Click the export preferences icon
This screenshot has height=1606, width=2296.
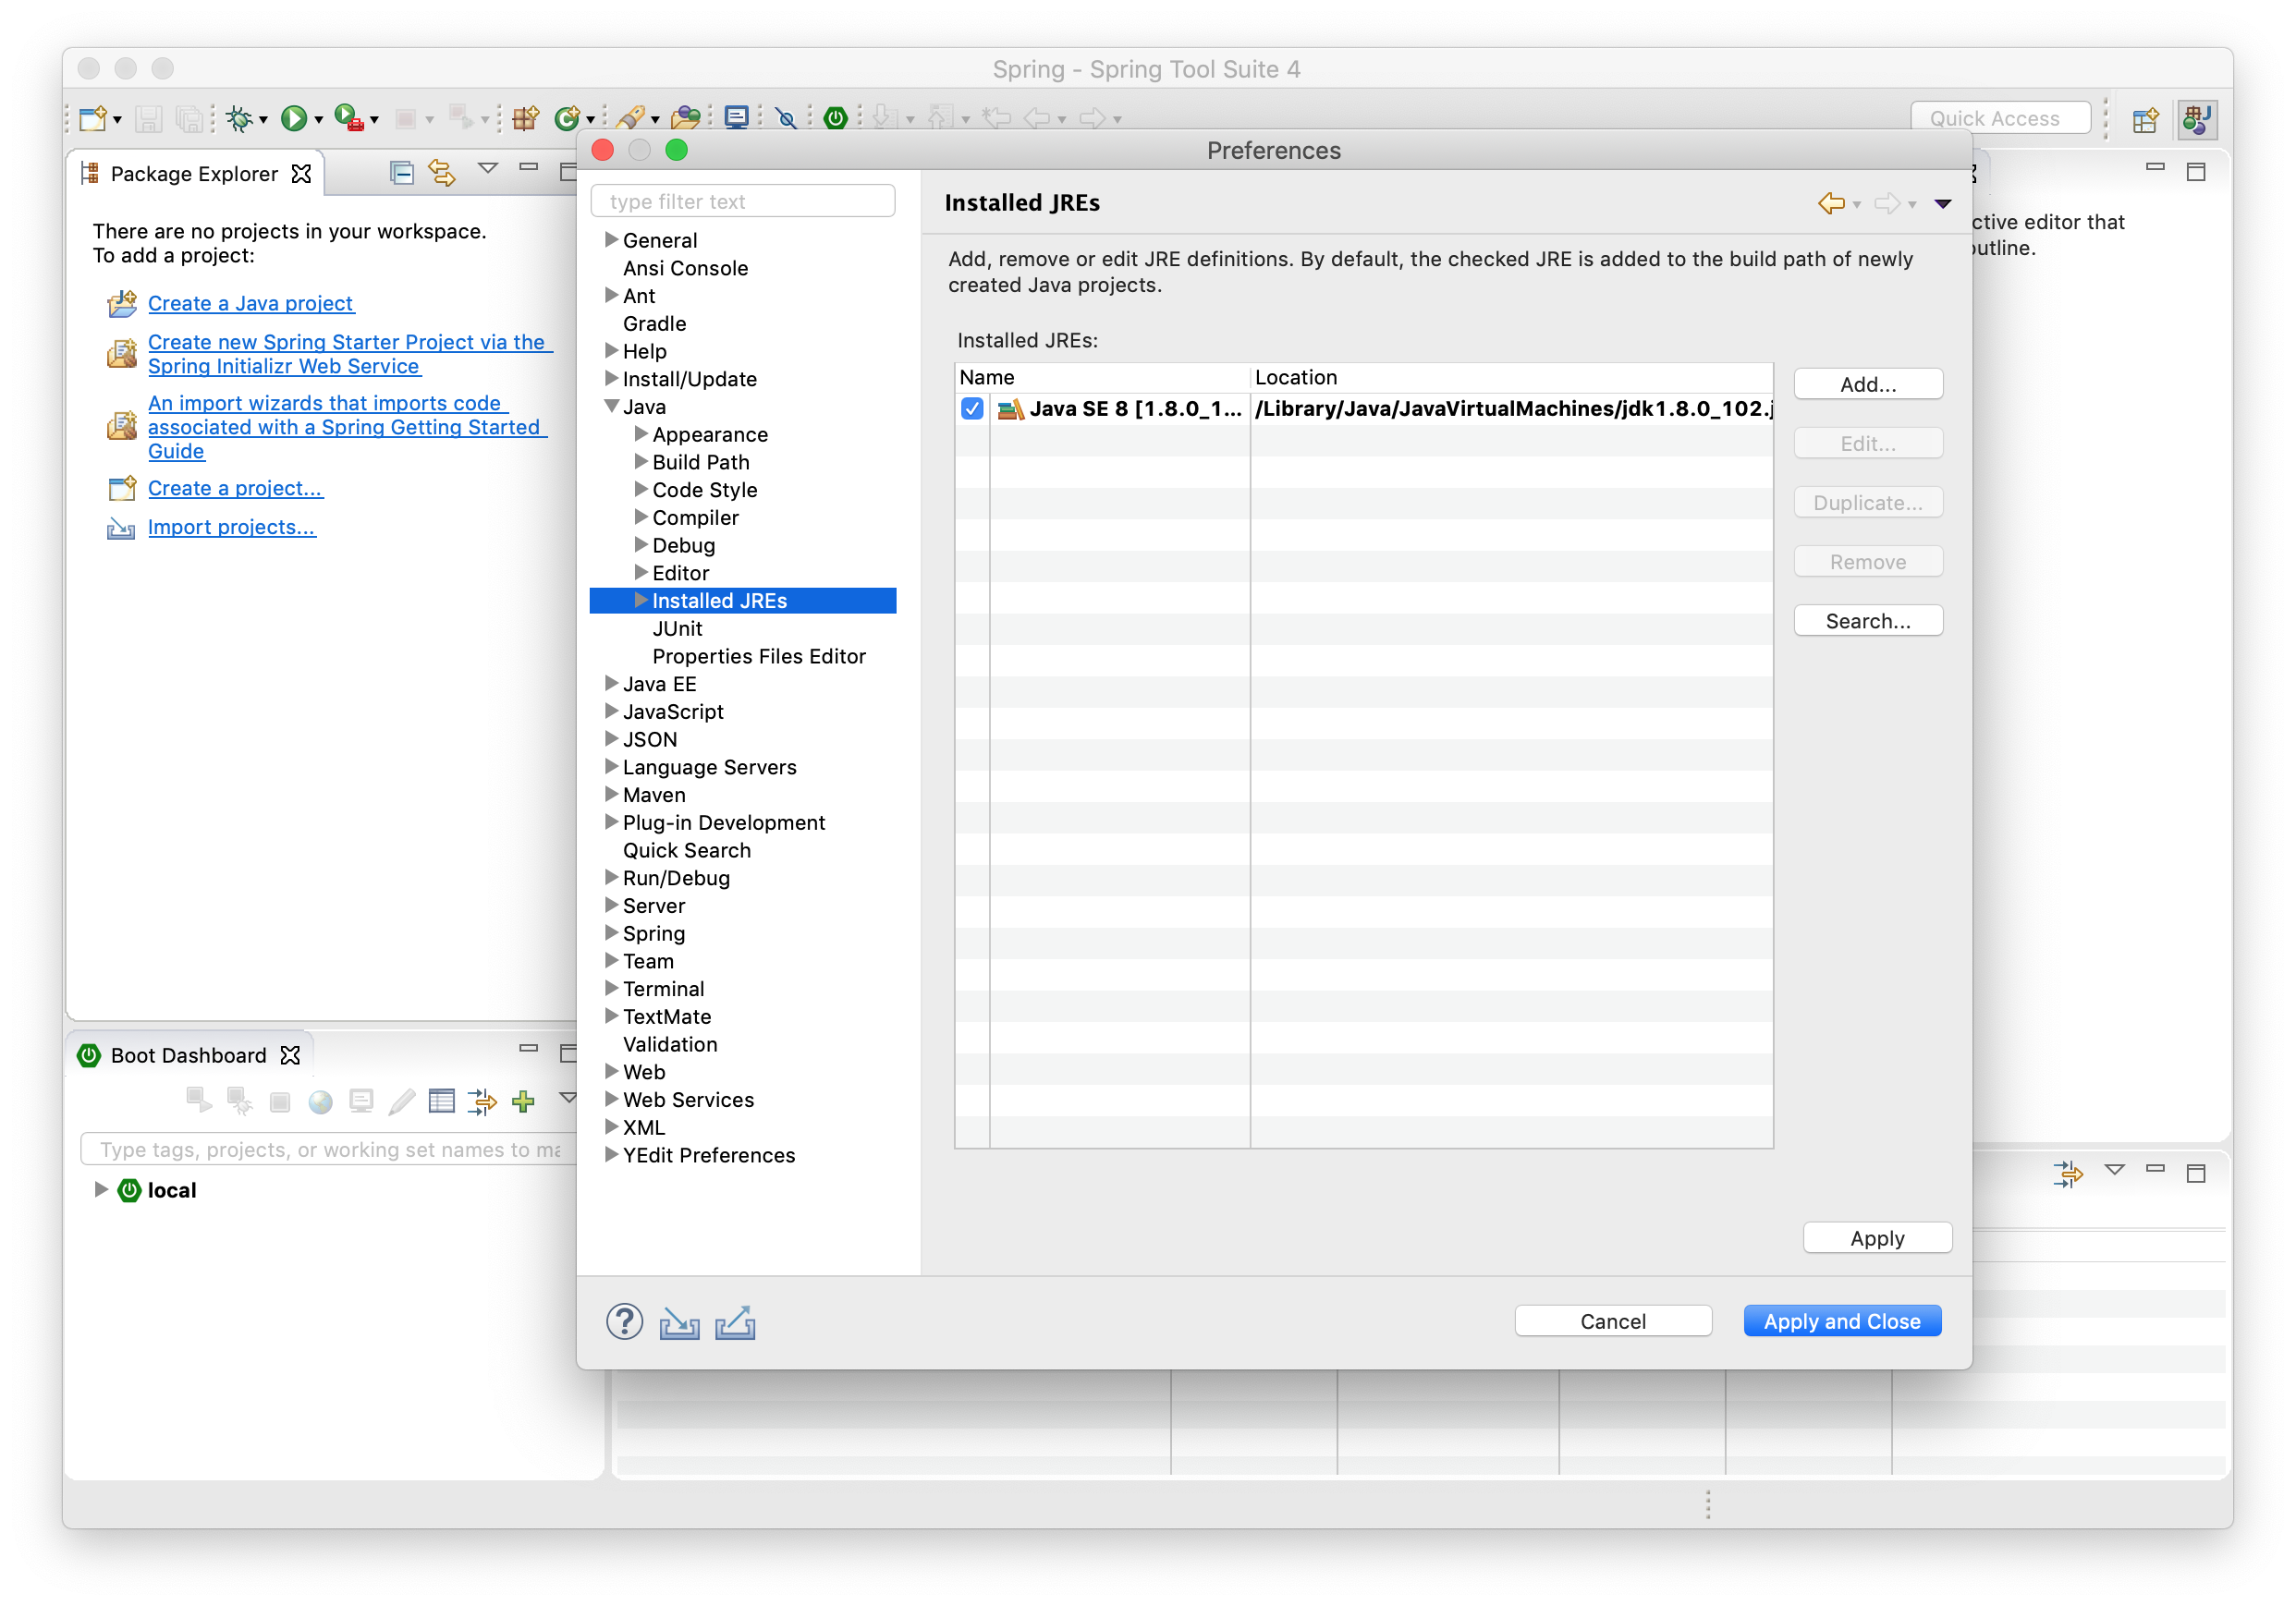click(x=735, y=1323)
